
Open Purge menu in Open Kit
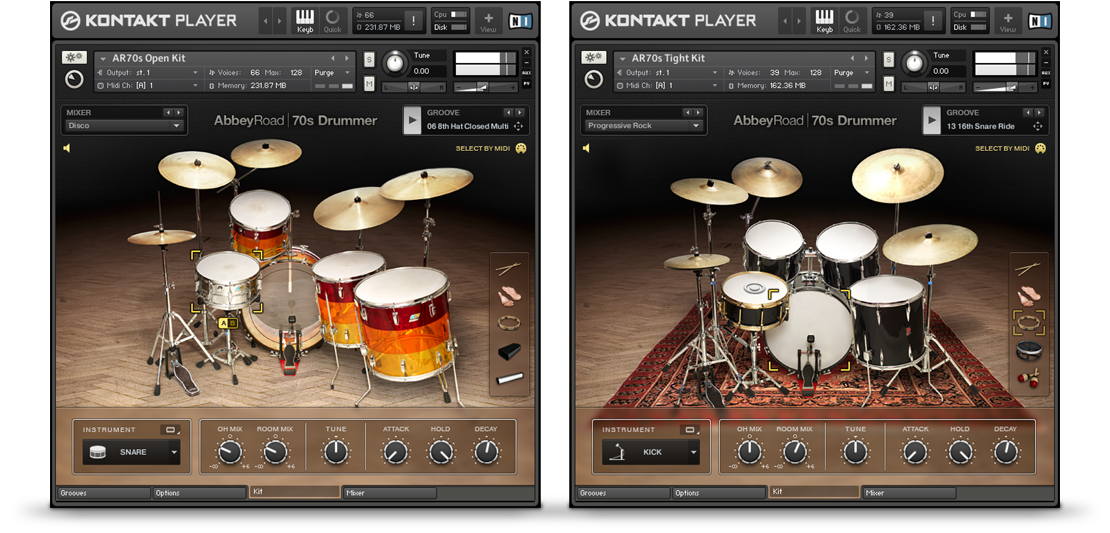(x=333, y=73)
